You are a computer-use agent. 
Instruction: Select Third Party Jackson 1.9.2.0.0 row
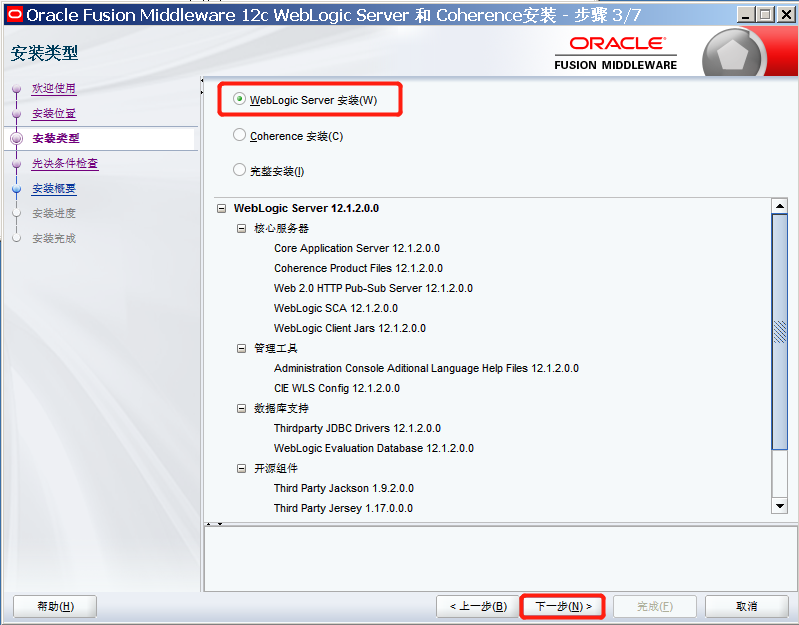(x=343, y=488)
